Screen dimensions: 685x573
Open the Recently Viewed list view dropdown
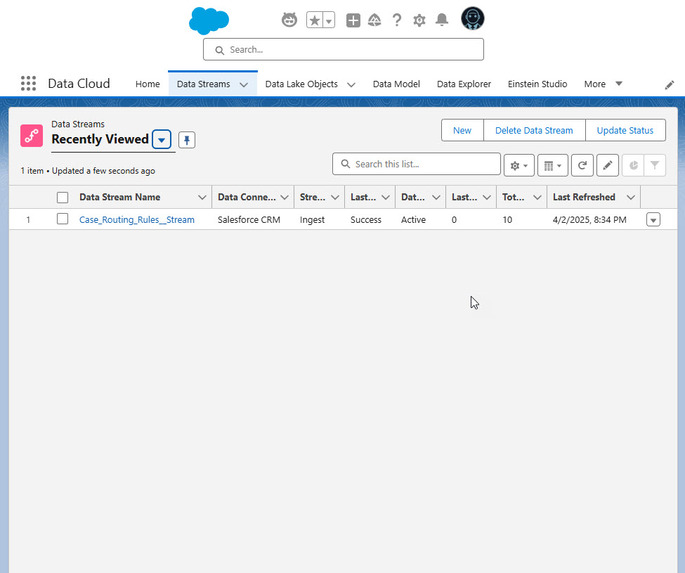point(162,140)
